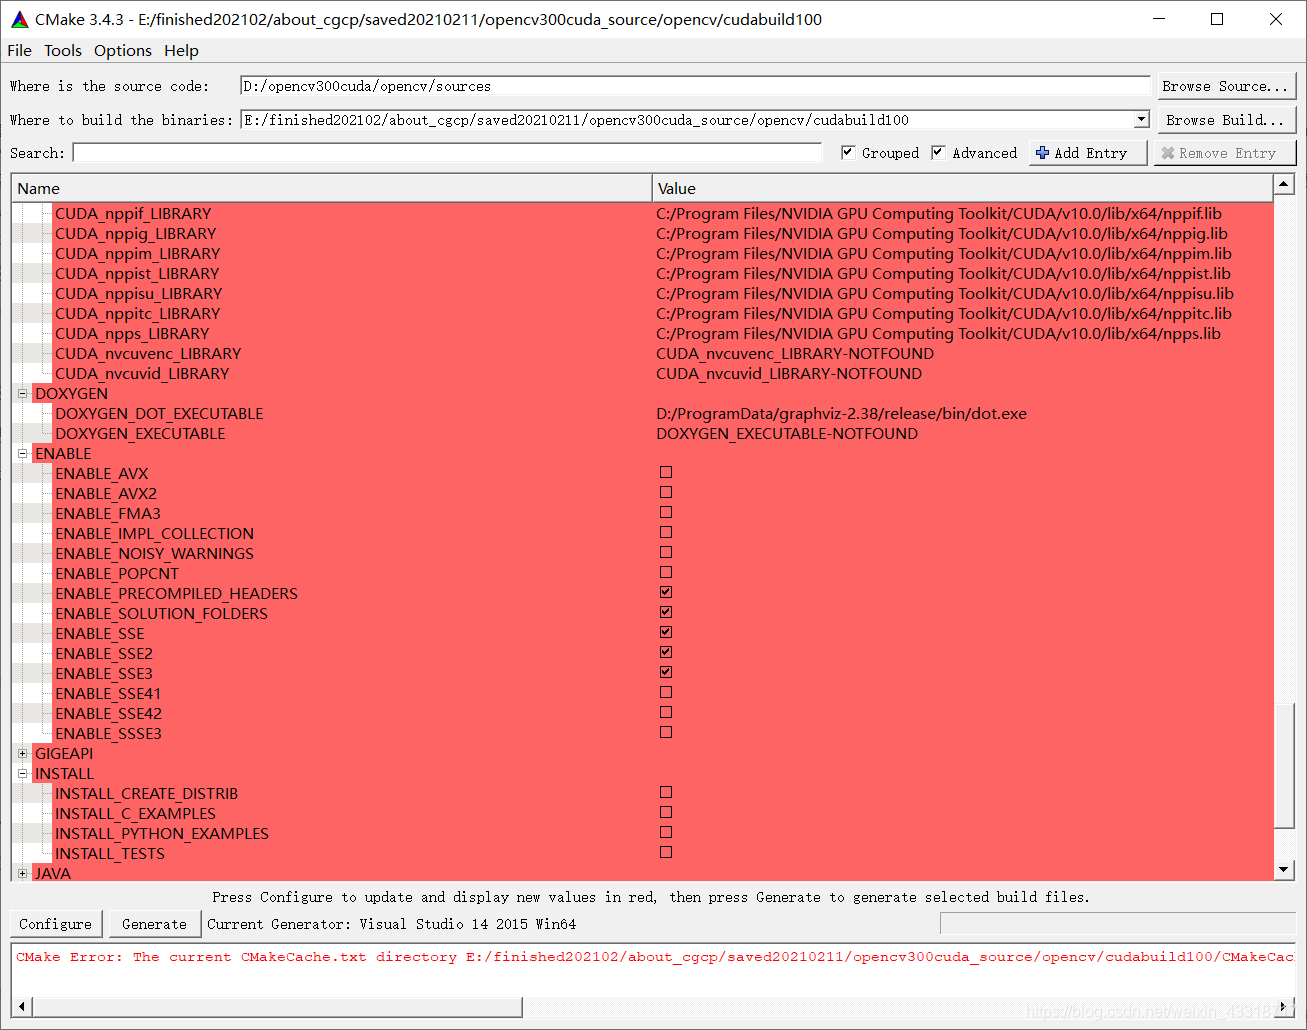
Task: Check ENABLE_NOISY_WARNINGS option
Action: [x=666, y=552]
